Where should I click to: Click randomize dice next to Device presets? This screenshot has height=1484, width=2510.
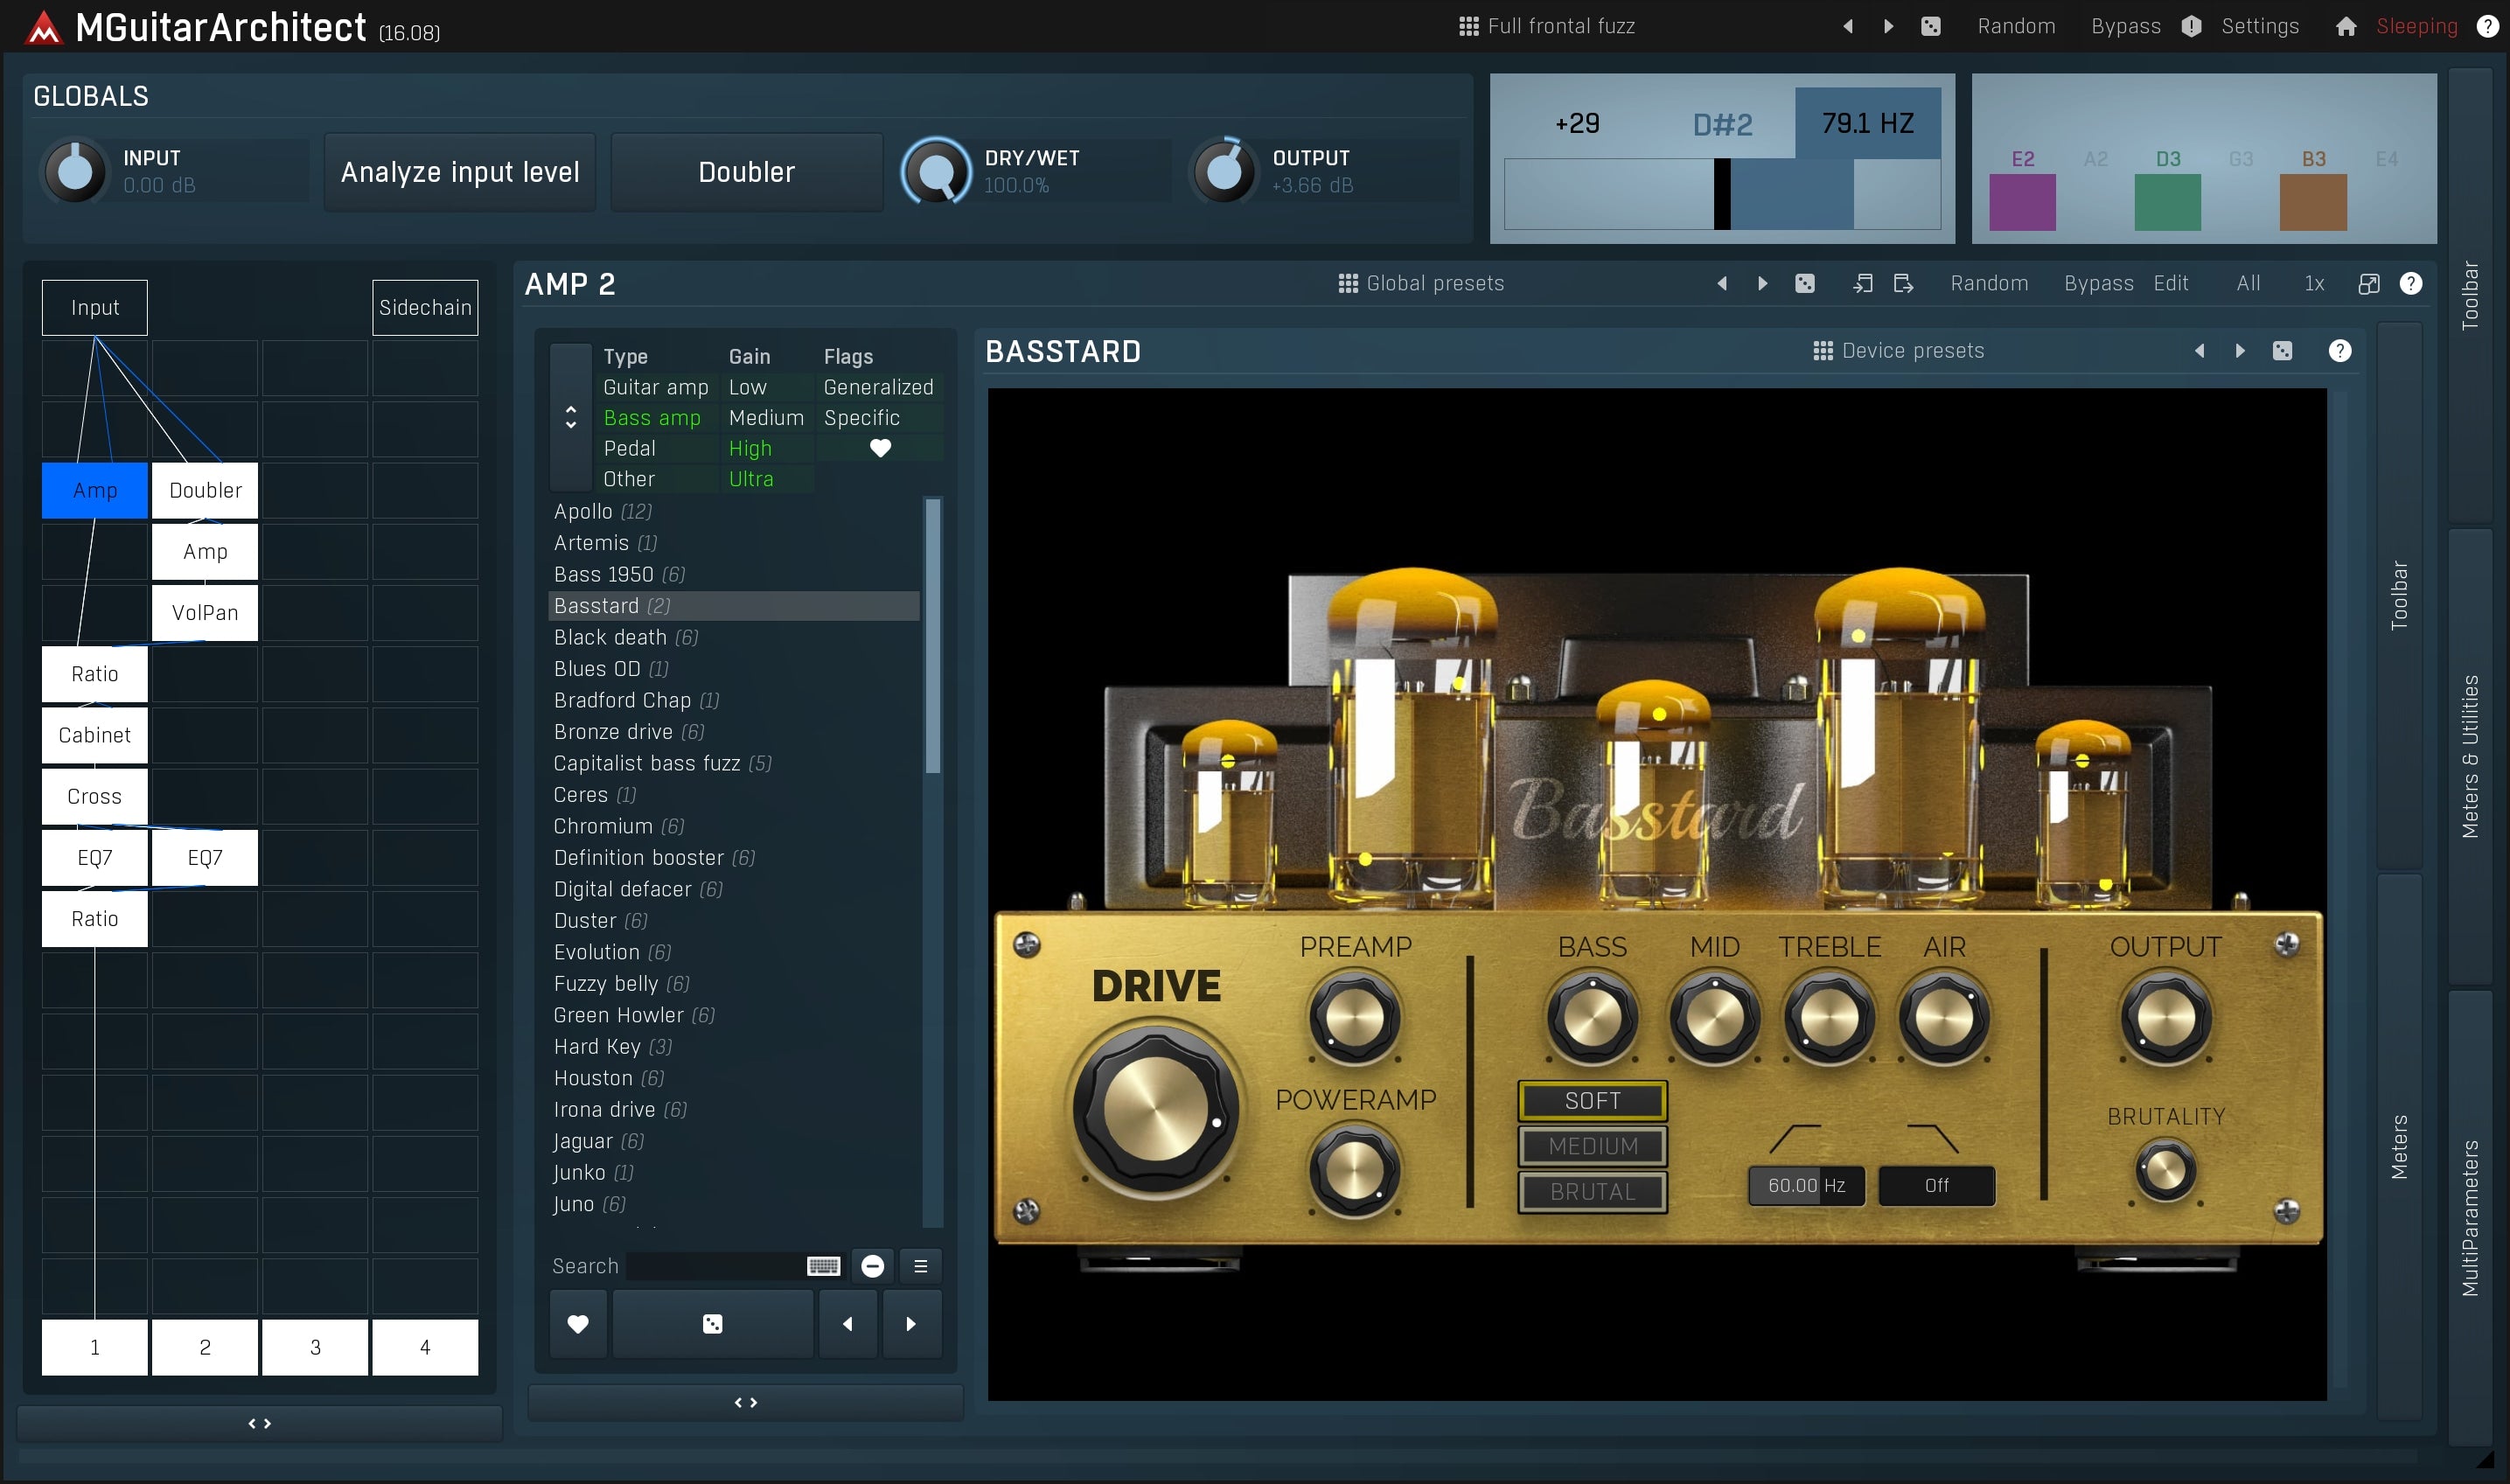[x=2282, y=351]
